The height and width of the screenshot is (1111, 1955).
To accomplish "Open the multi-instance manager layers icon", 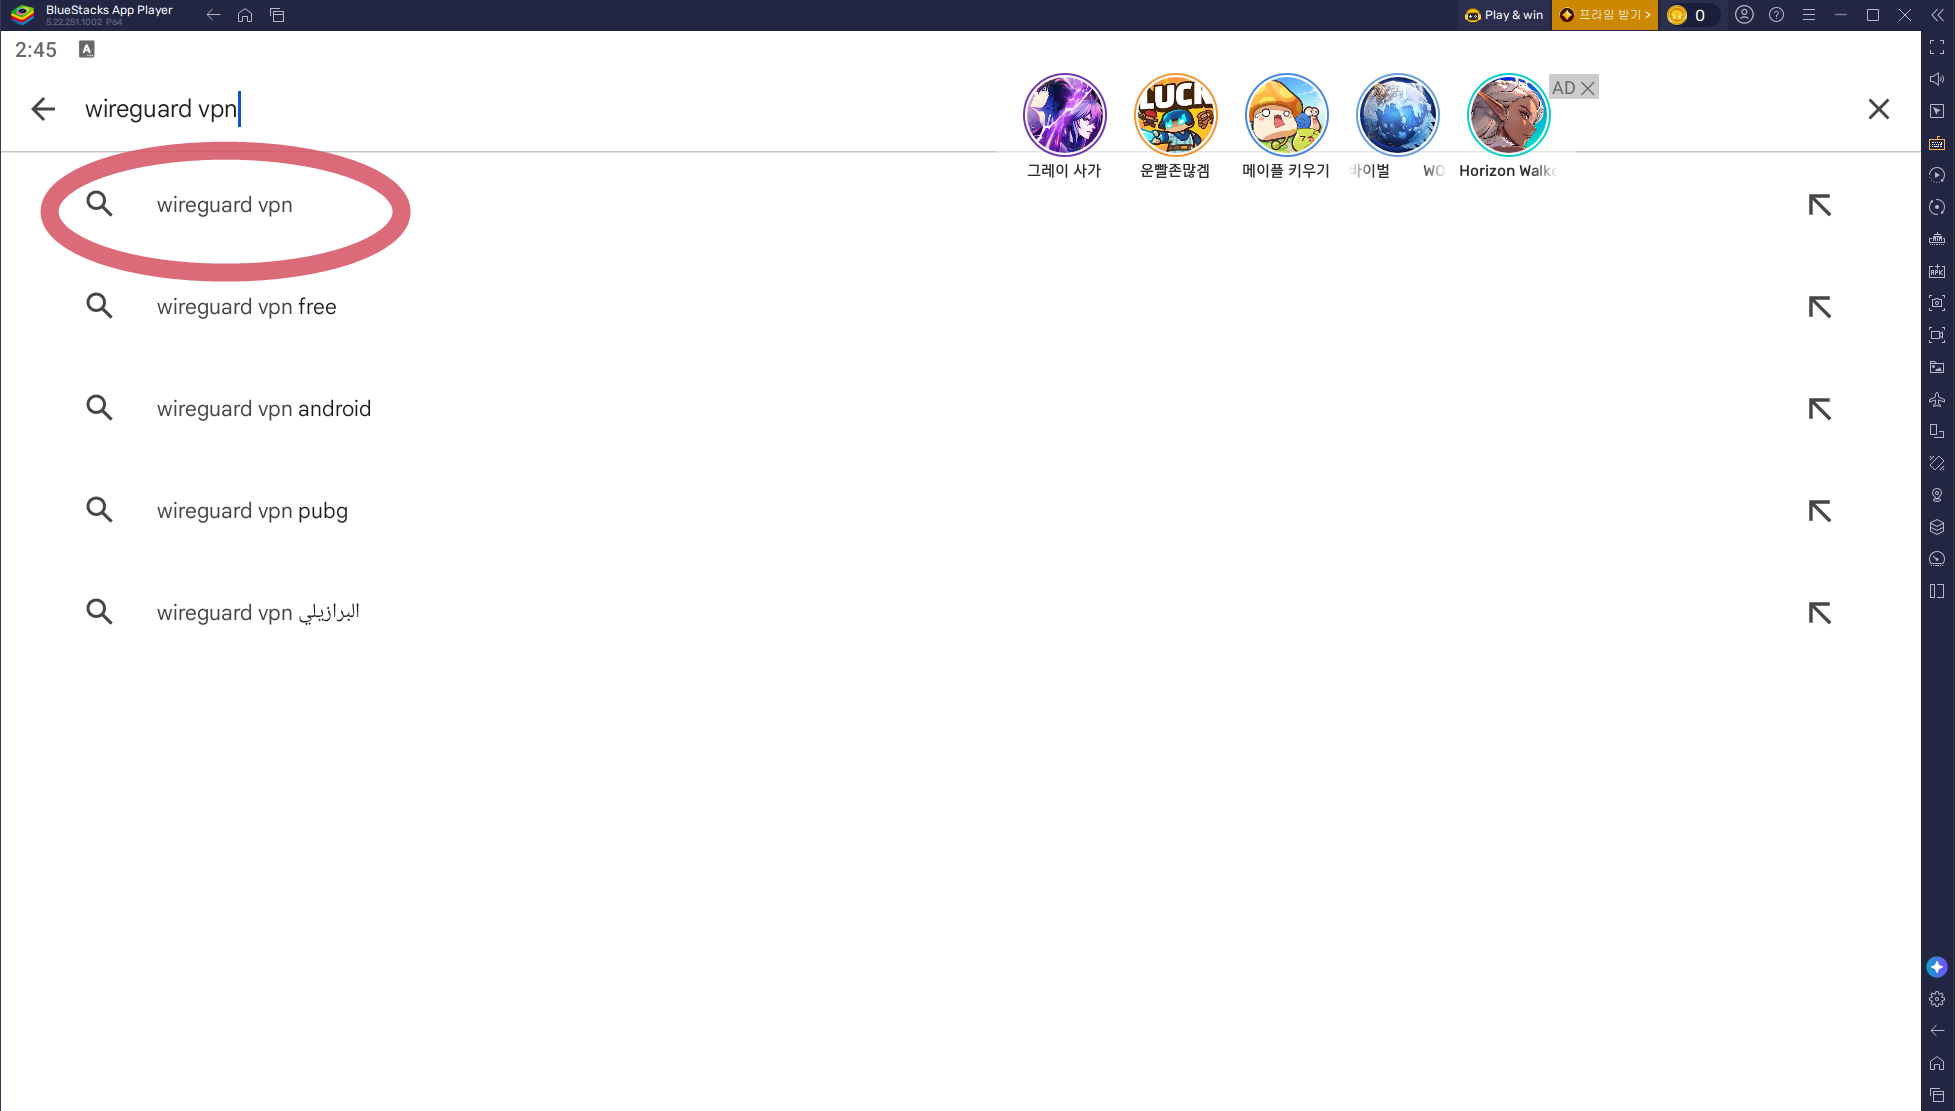I will pos(1937,527).
